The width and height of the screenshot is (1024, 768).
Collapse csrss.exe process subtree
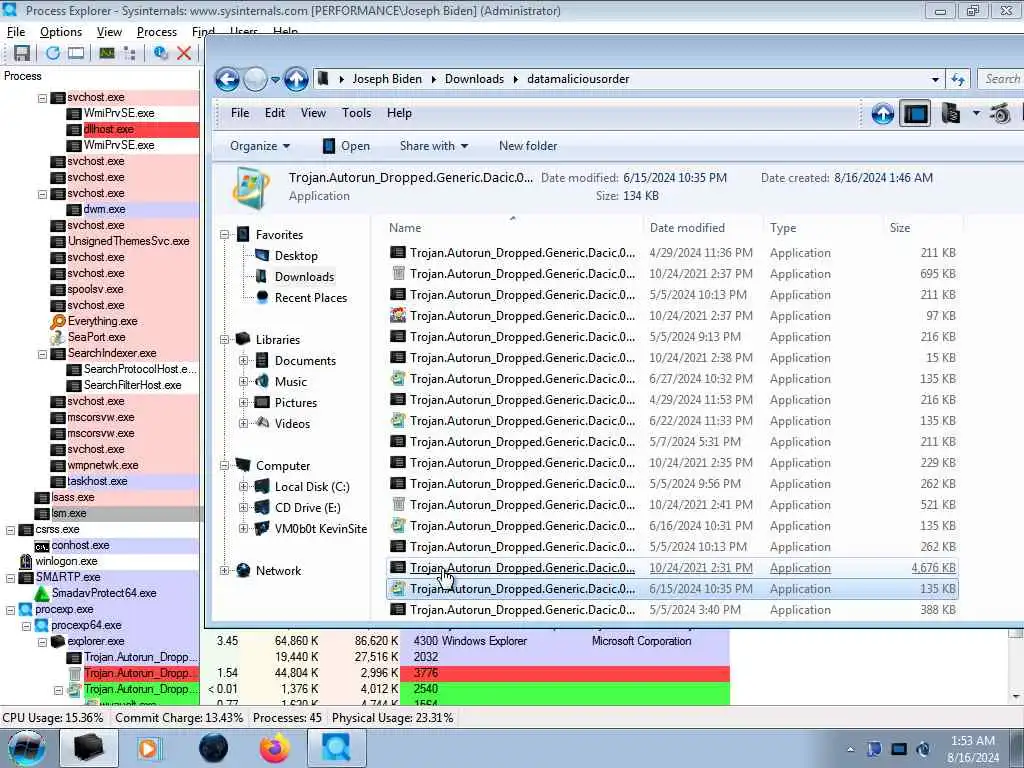10,530
